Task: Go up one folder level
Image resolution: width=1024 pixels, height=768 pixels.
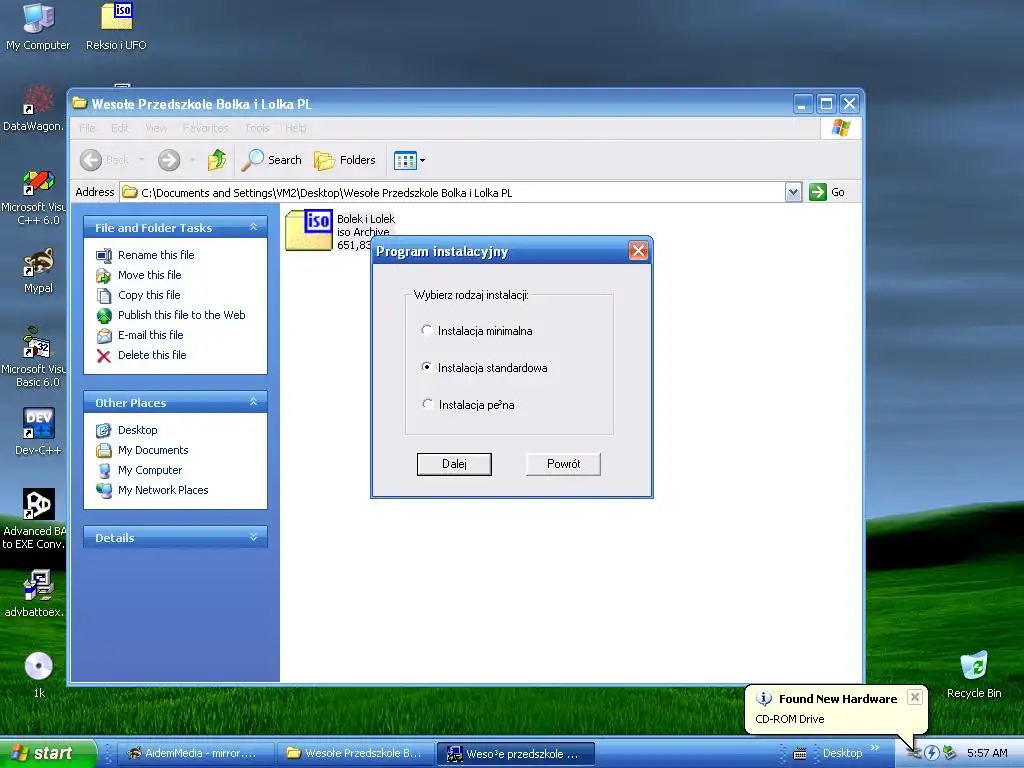Action: click(x=217, y=160)
